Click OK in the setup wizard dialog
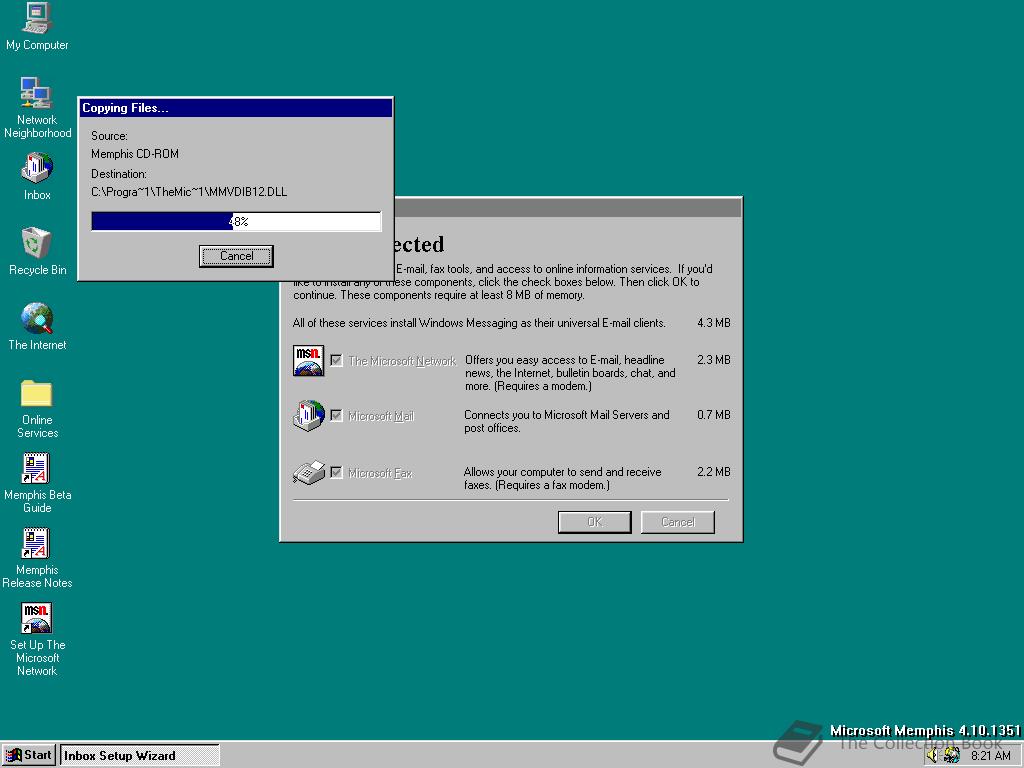This screenshot has width=1024, height=768. (x=594, y=522)
